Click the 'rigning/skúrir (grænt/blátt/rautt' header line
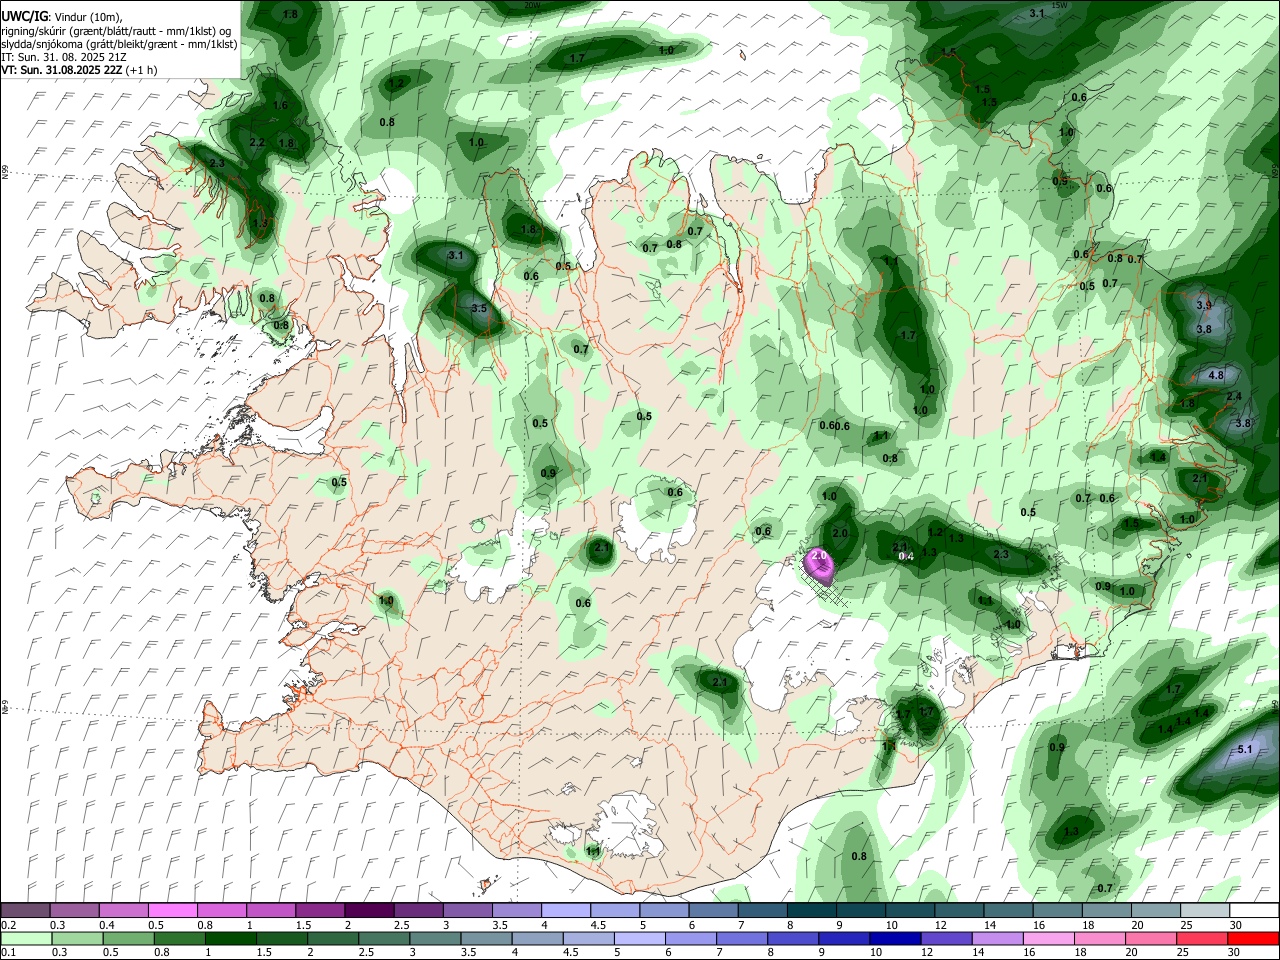1280x960 pixels. pyautogui.click(x=118, y=30)
